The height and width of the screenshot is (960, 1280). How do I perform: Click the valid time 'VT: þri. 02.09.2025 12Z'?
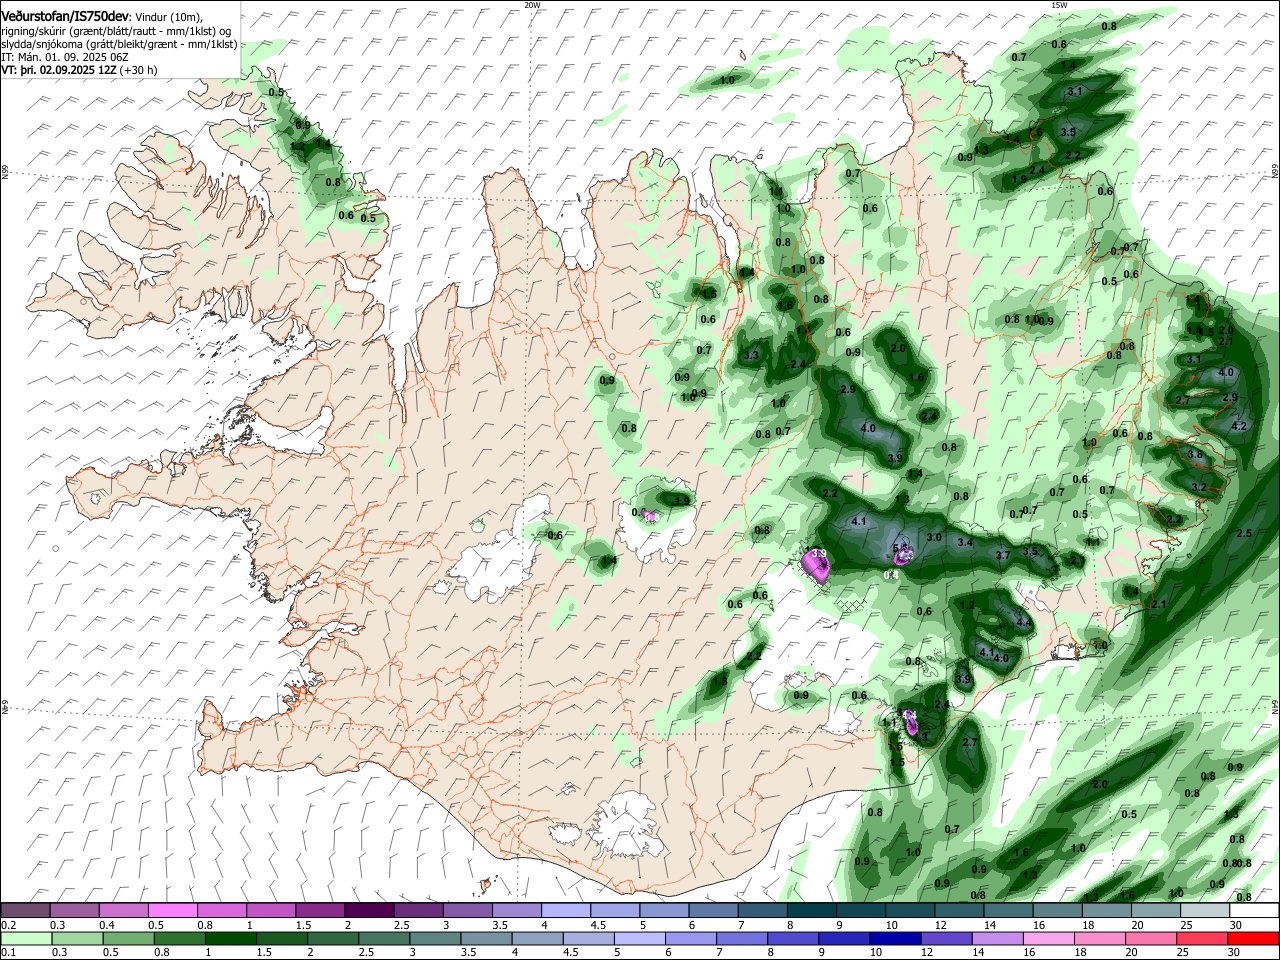pyautogui.click(x=59, y=71)
